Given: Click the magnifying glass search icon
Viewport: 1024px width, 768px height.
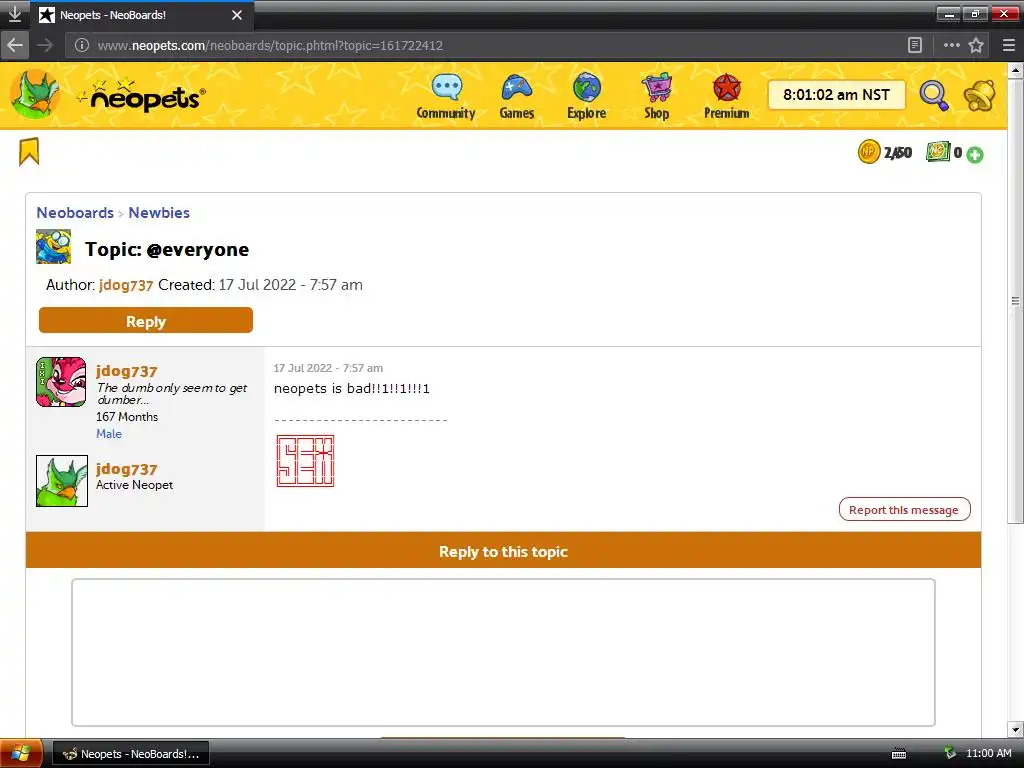Looking at the screenshot, I should pyautogui.click(x=934, y=96).
